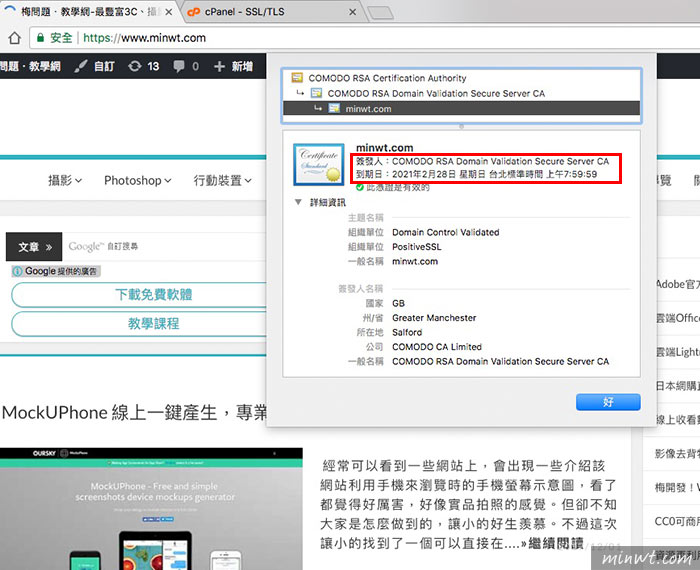Click the 好 button in certificate dialog
Viewport: 700px width, 570px height.
tap(608, 402)
